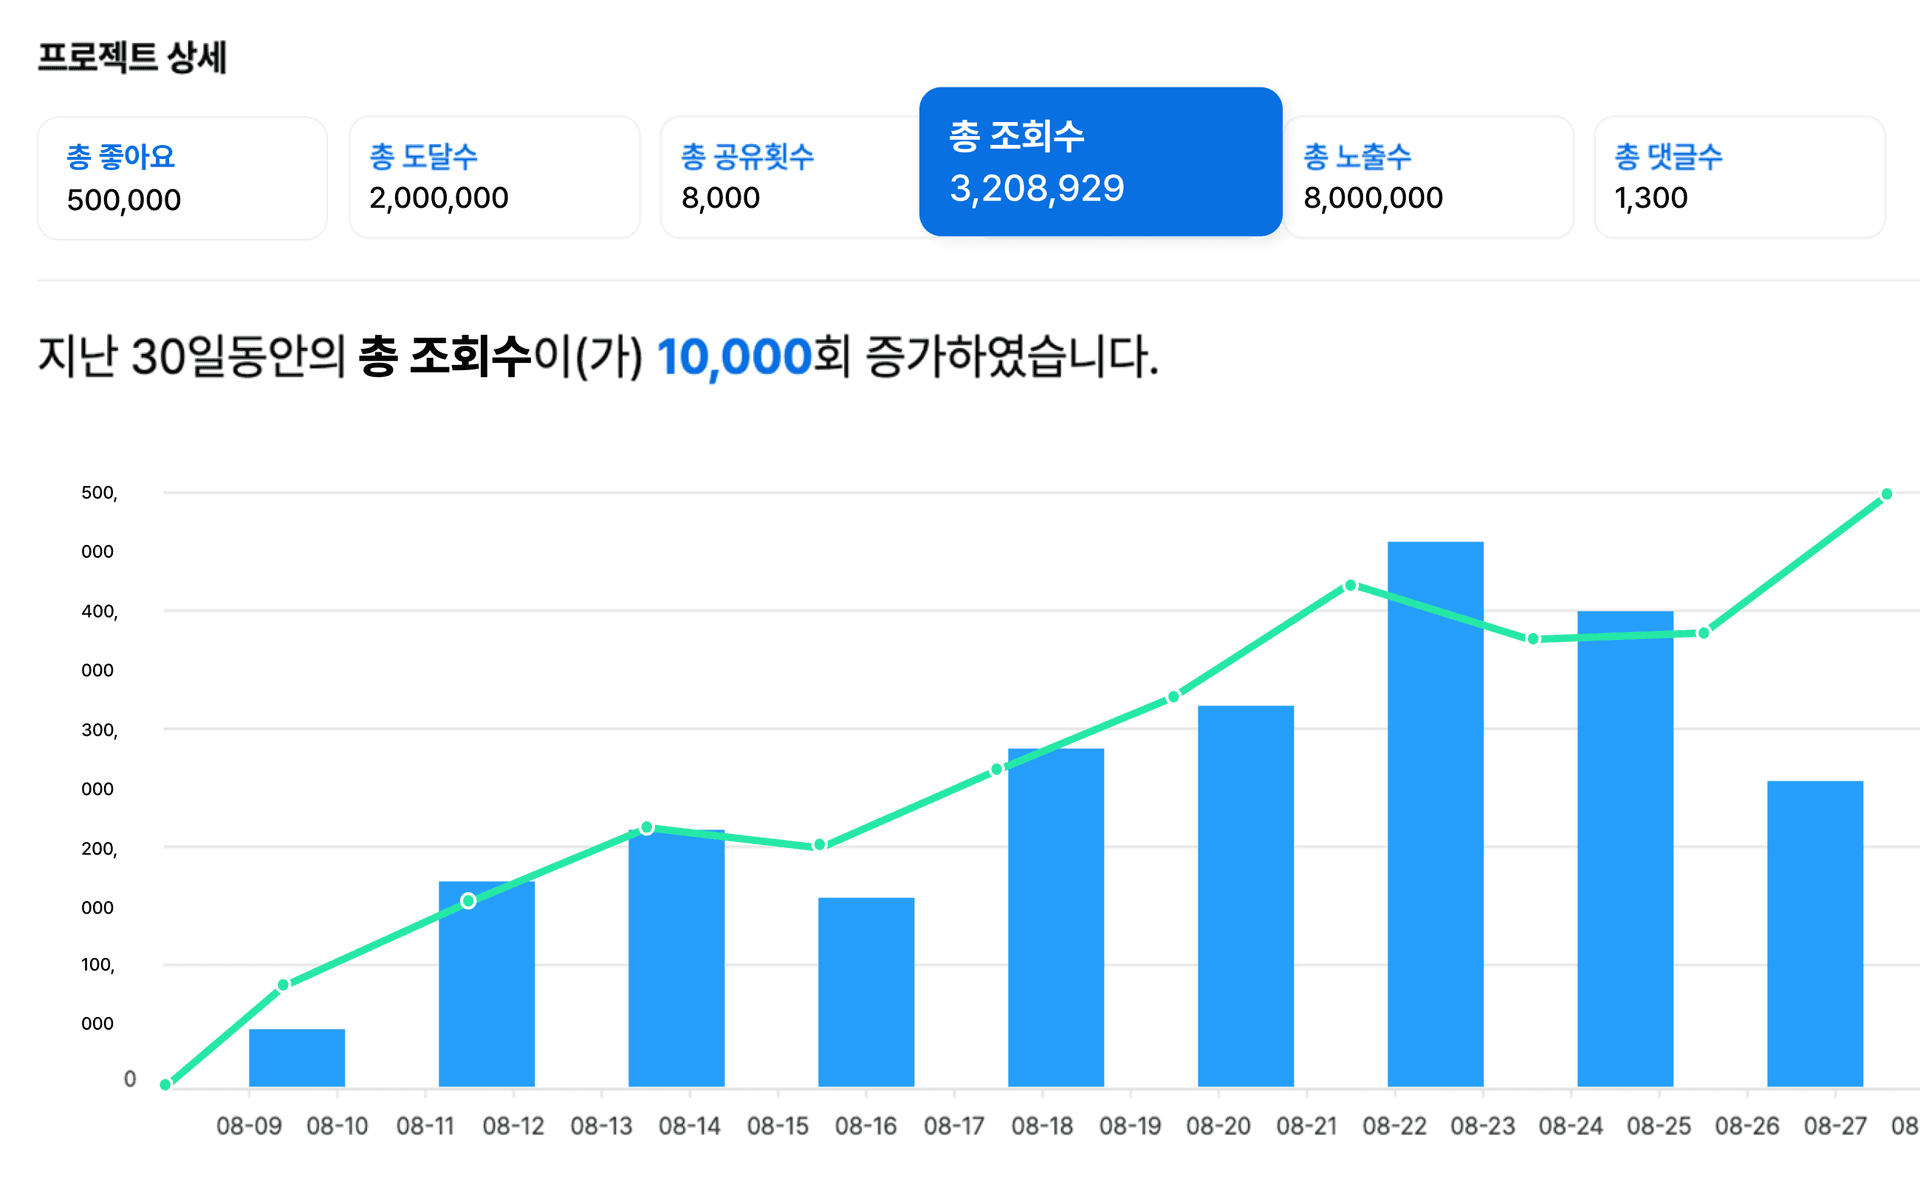Viewport: 1920px width, 1182px height.
Task: Select the 총 도달수 stat card
Action: coord(494,178)
